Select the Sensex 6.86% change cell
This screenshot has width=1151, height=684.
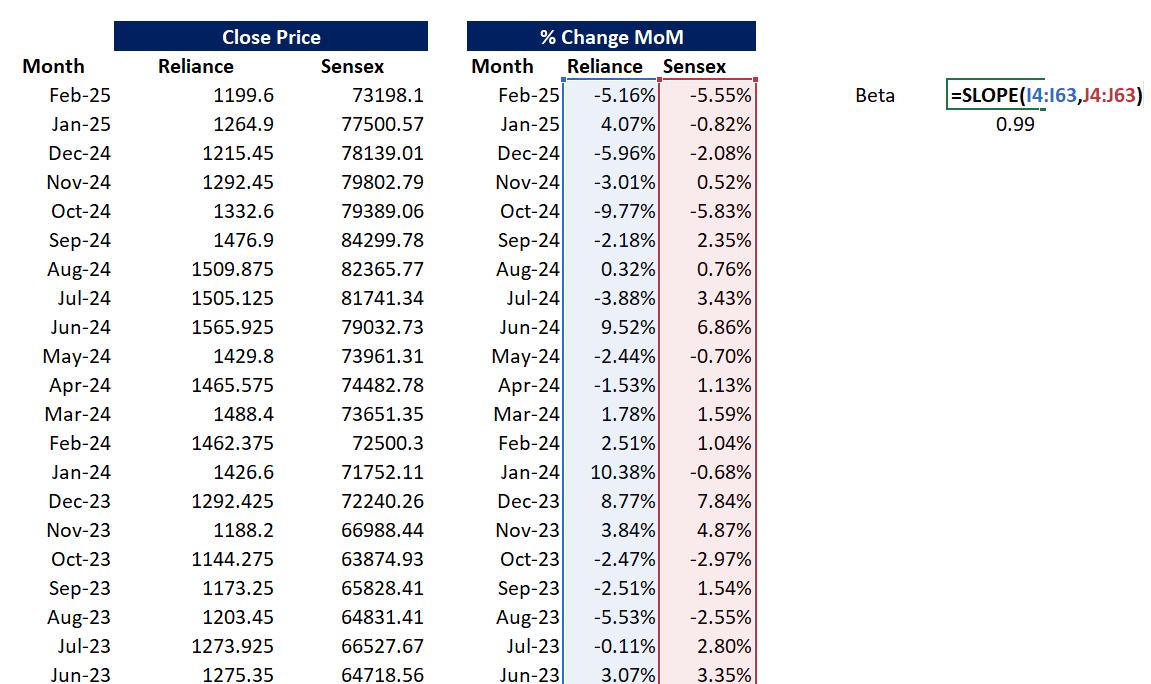[x=722, y=328]
